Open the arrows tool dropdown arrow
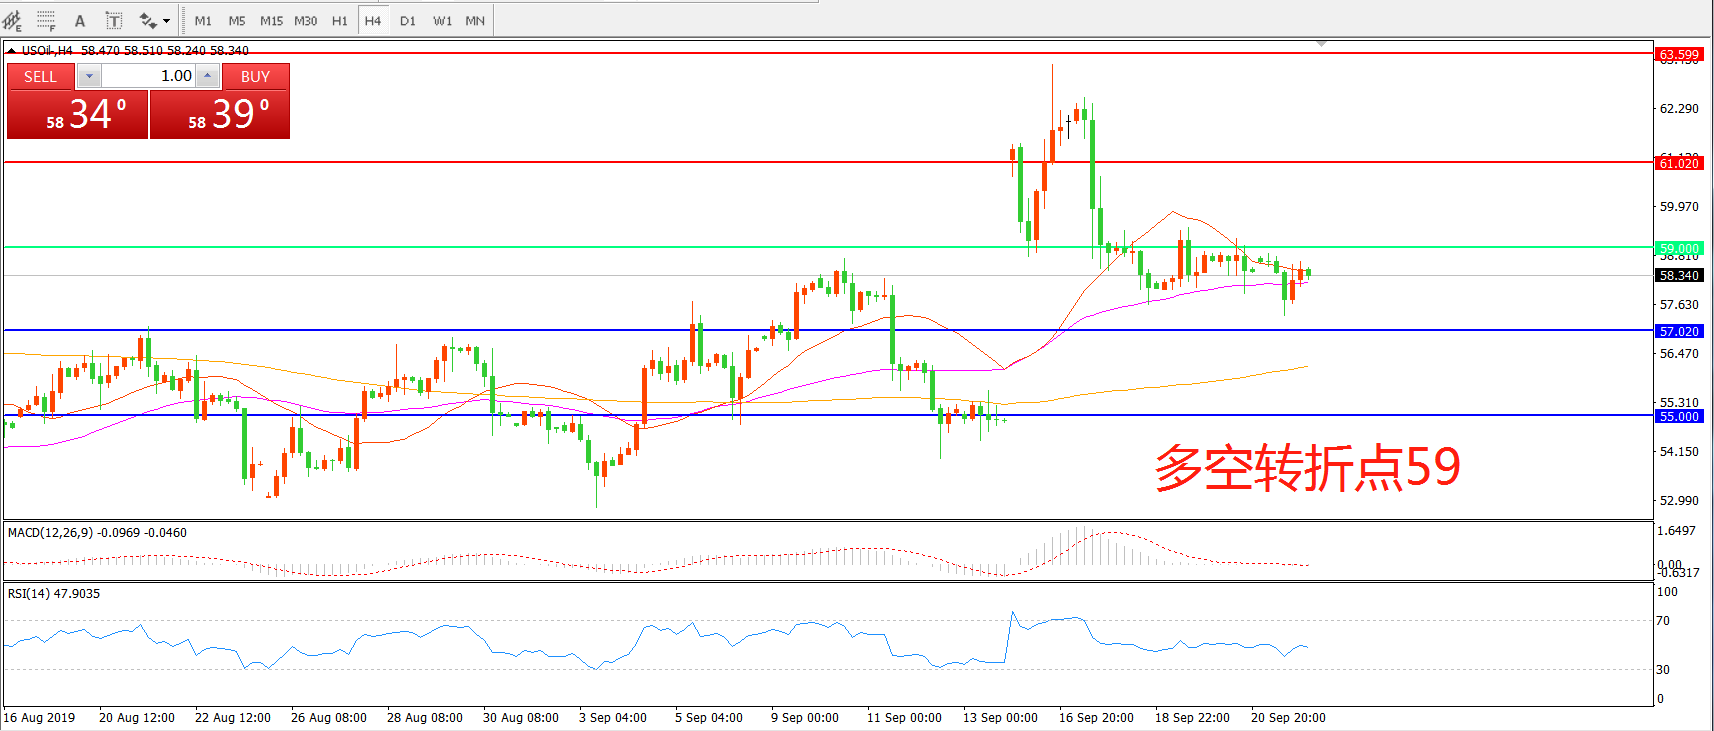This screenshot has height=731, width=1714. tap(166, 20)
